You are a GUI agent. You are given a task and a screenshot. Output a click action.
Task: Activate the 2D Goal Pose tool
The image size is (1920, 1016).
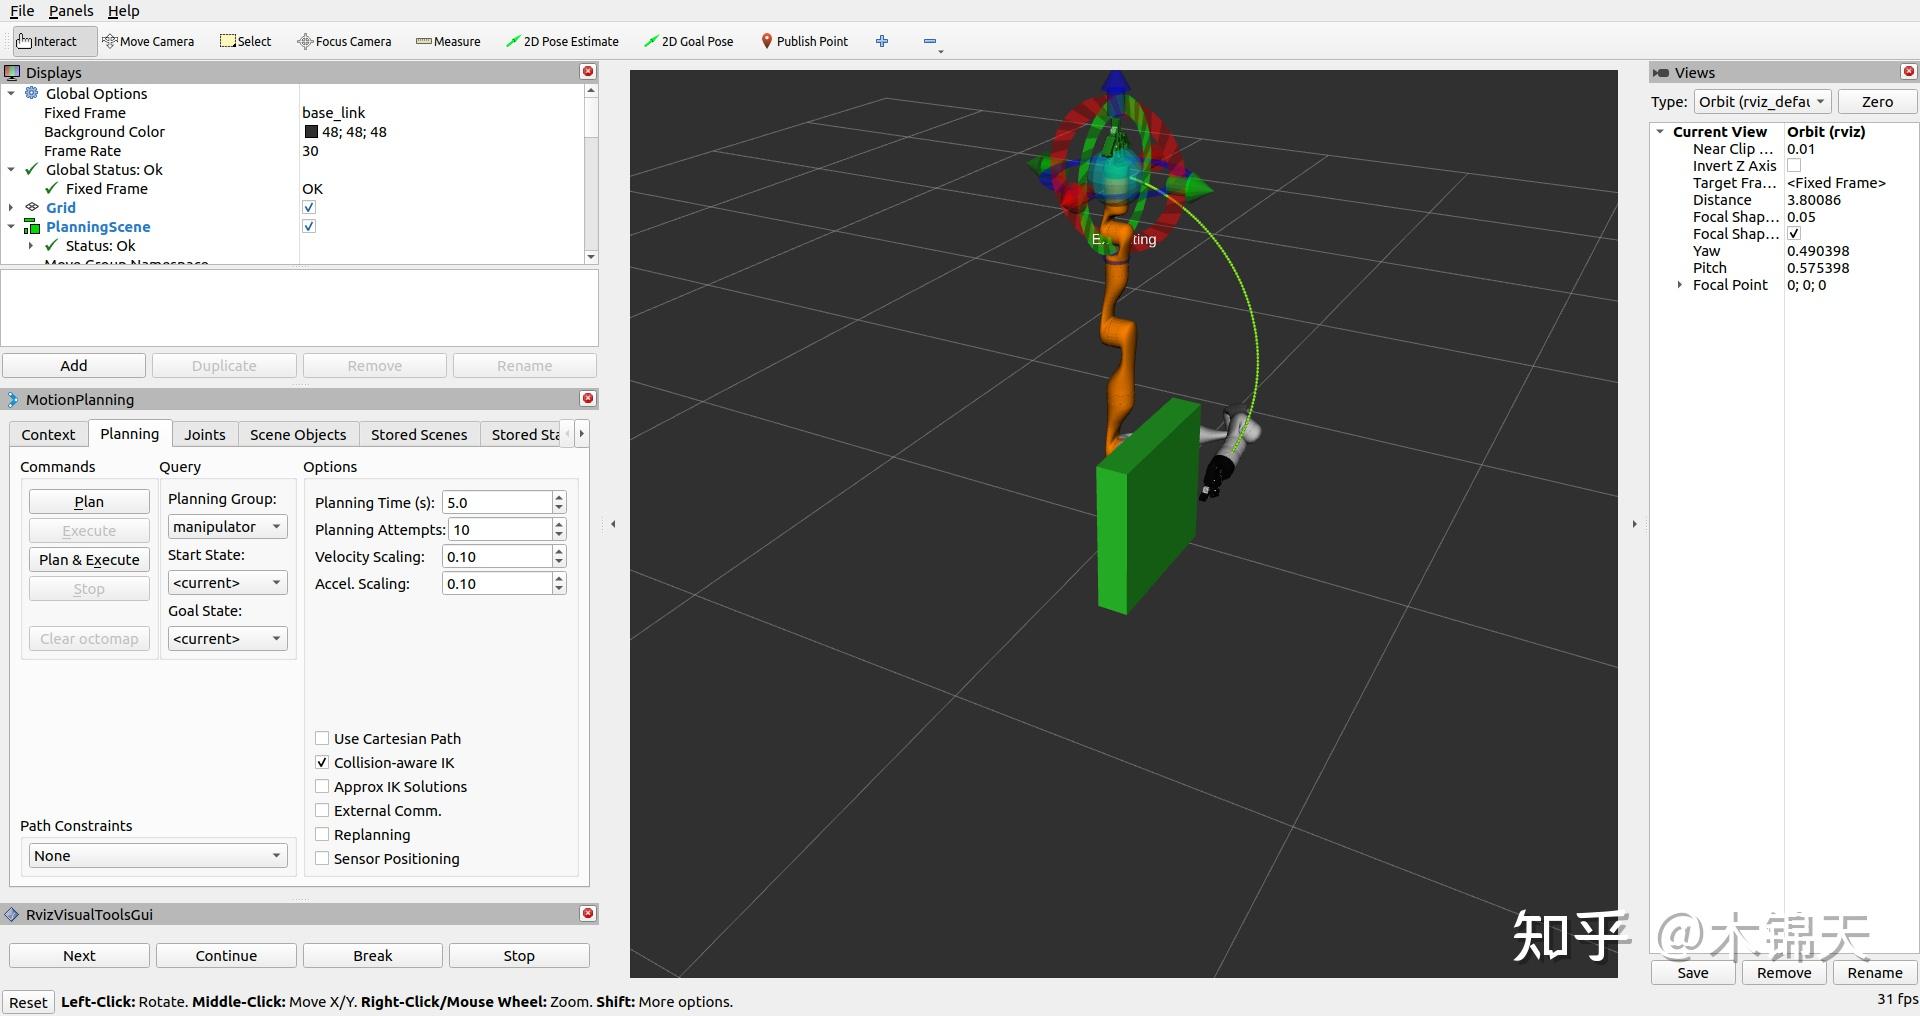point(688,41)
